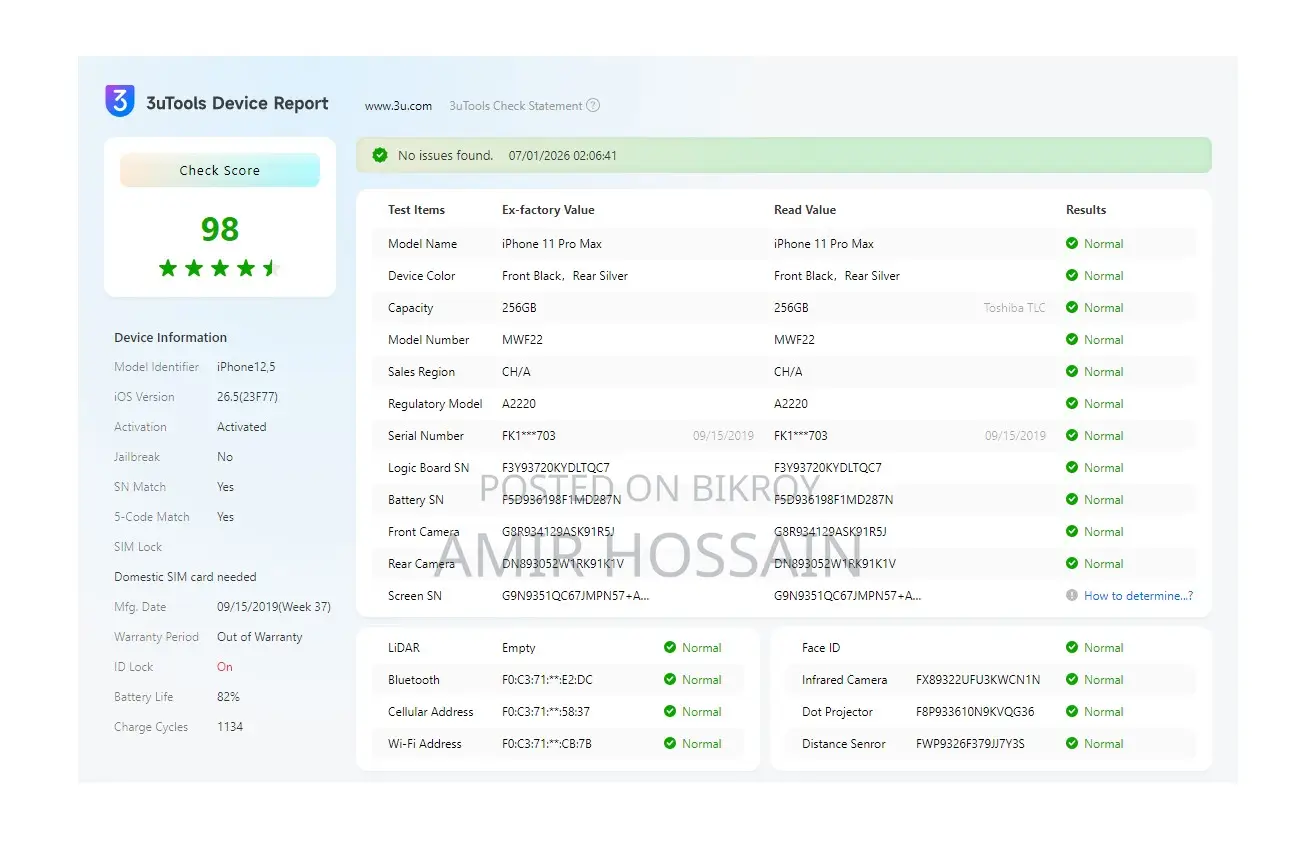Image resolution: width=1300 pixels, height=841 pixels.
Task: Click the Battery SN result check icon
Action: [x=1072, y=499]
